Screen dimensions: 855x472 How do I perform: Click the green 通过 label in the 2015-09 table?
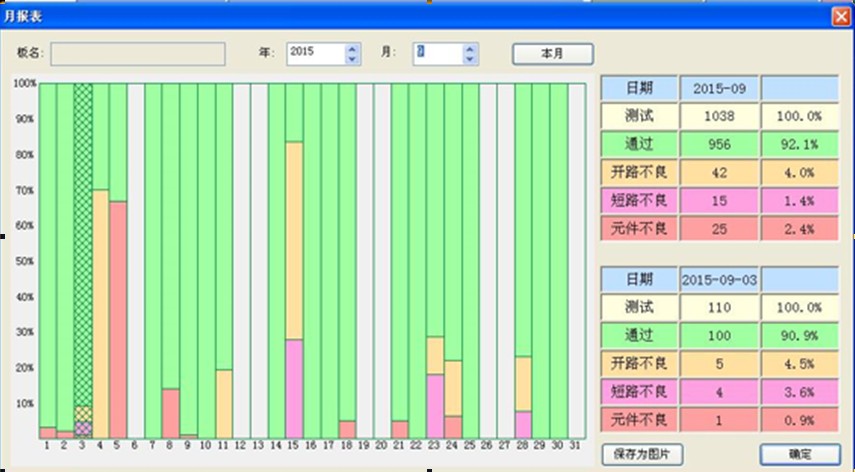click(639, 144)
